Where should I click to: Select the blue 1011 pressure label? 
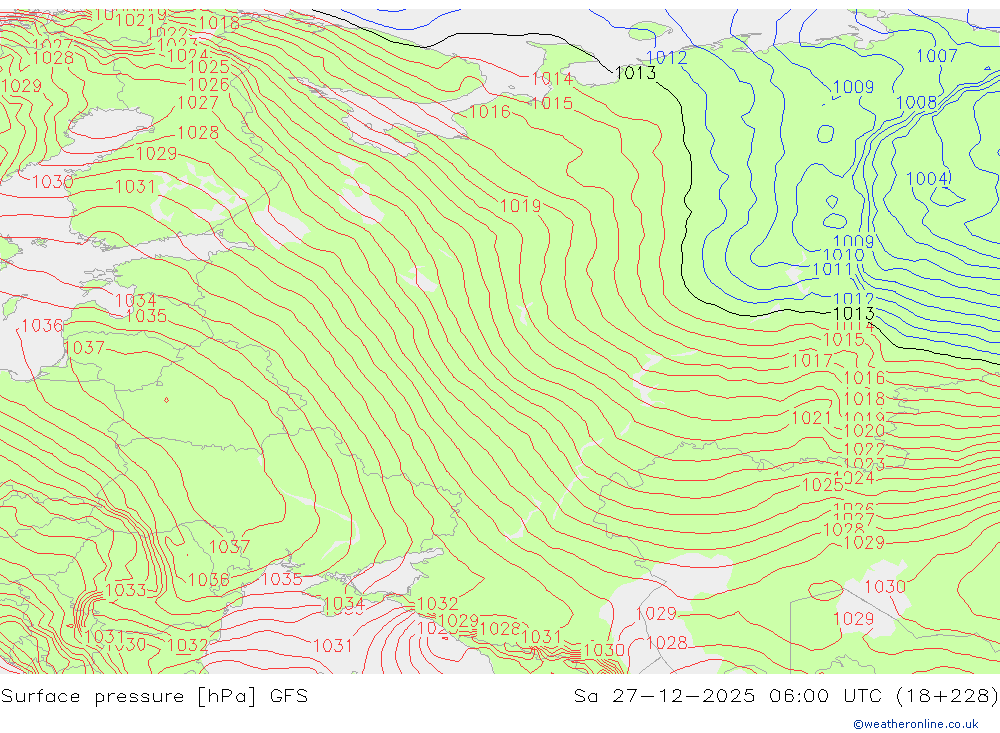click(x=833, y=270)
